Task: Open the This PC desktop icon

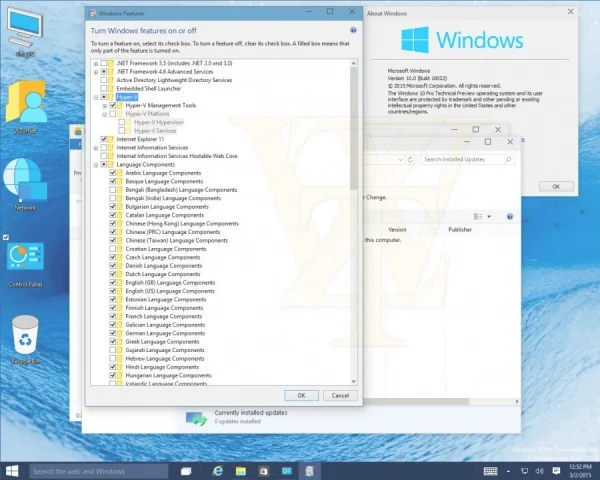Action: [25, 29]
